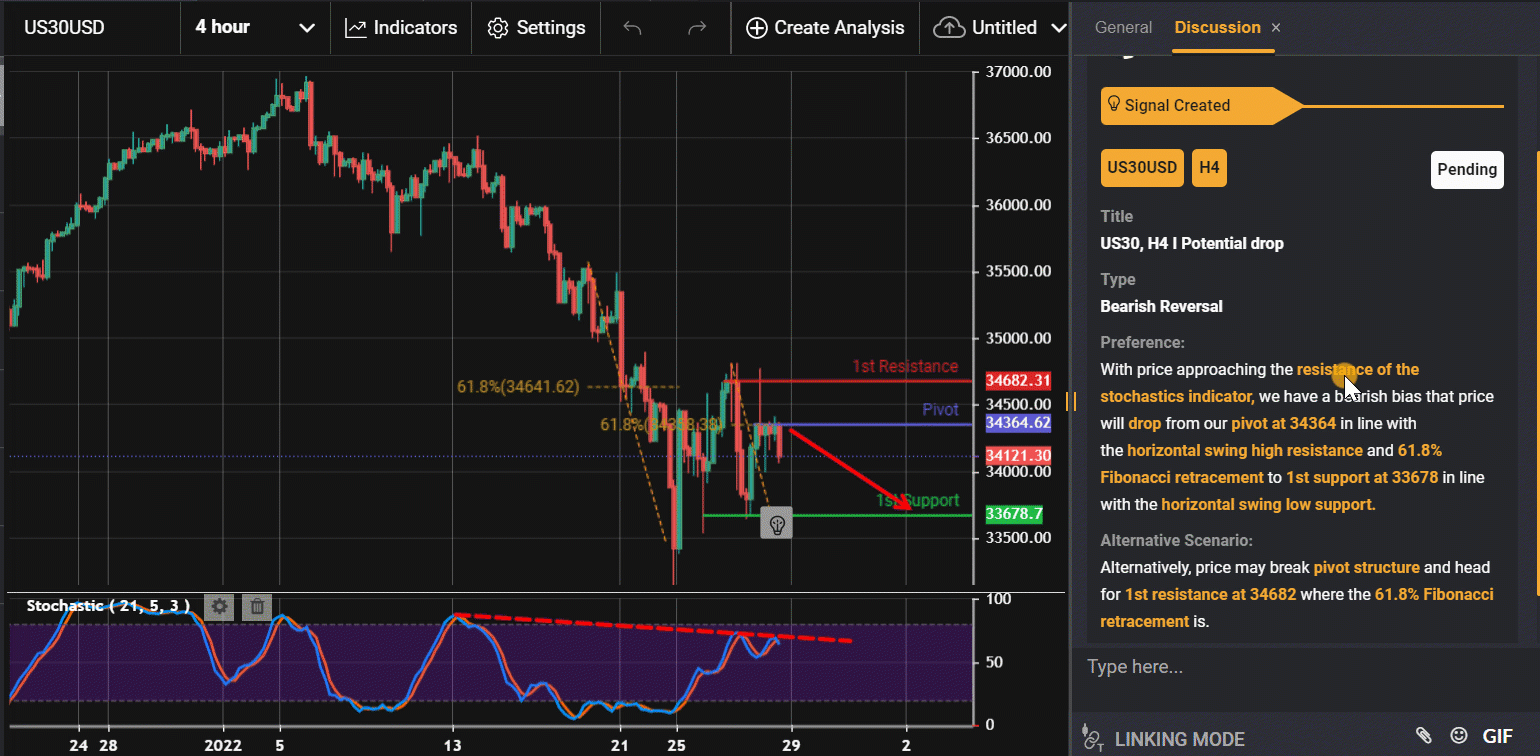Click the 2022 date axis label
The width and height of the screenshot is (1540, 756).
(x=223, y=745)
